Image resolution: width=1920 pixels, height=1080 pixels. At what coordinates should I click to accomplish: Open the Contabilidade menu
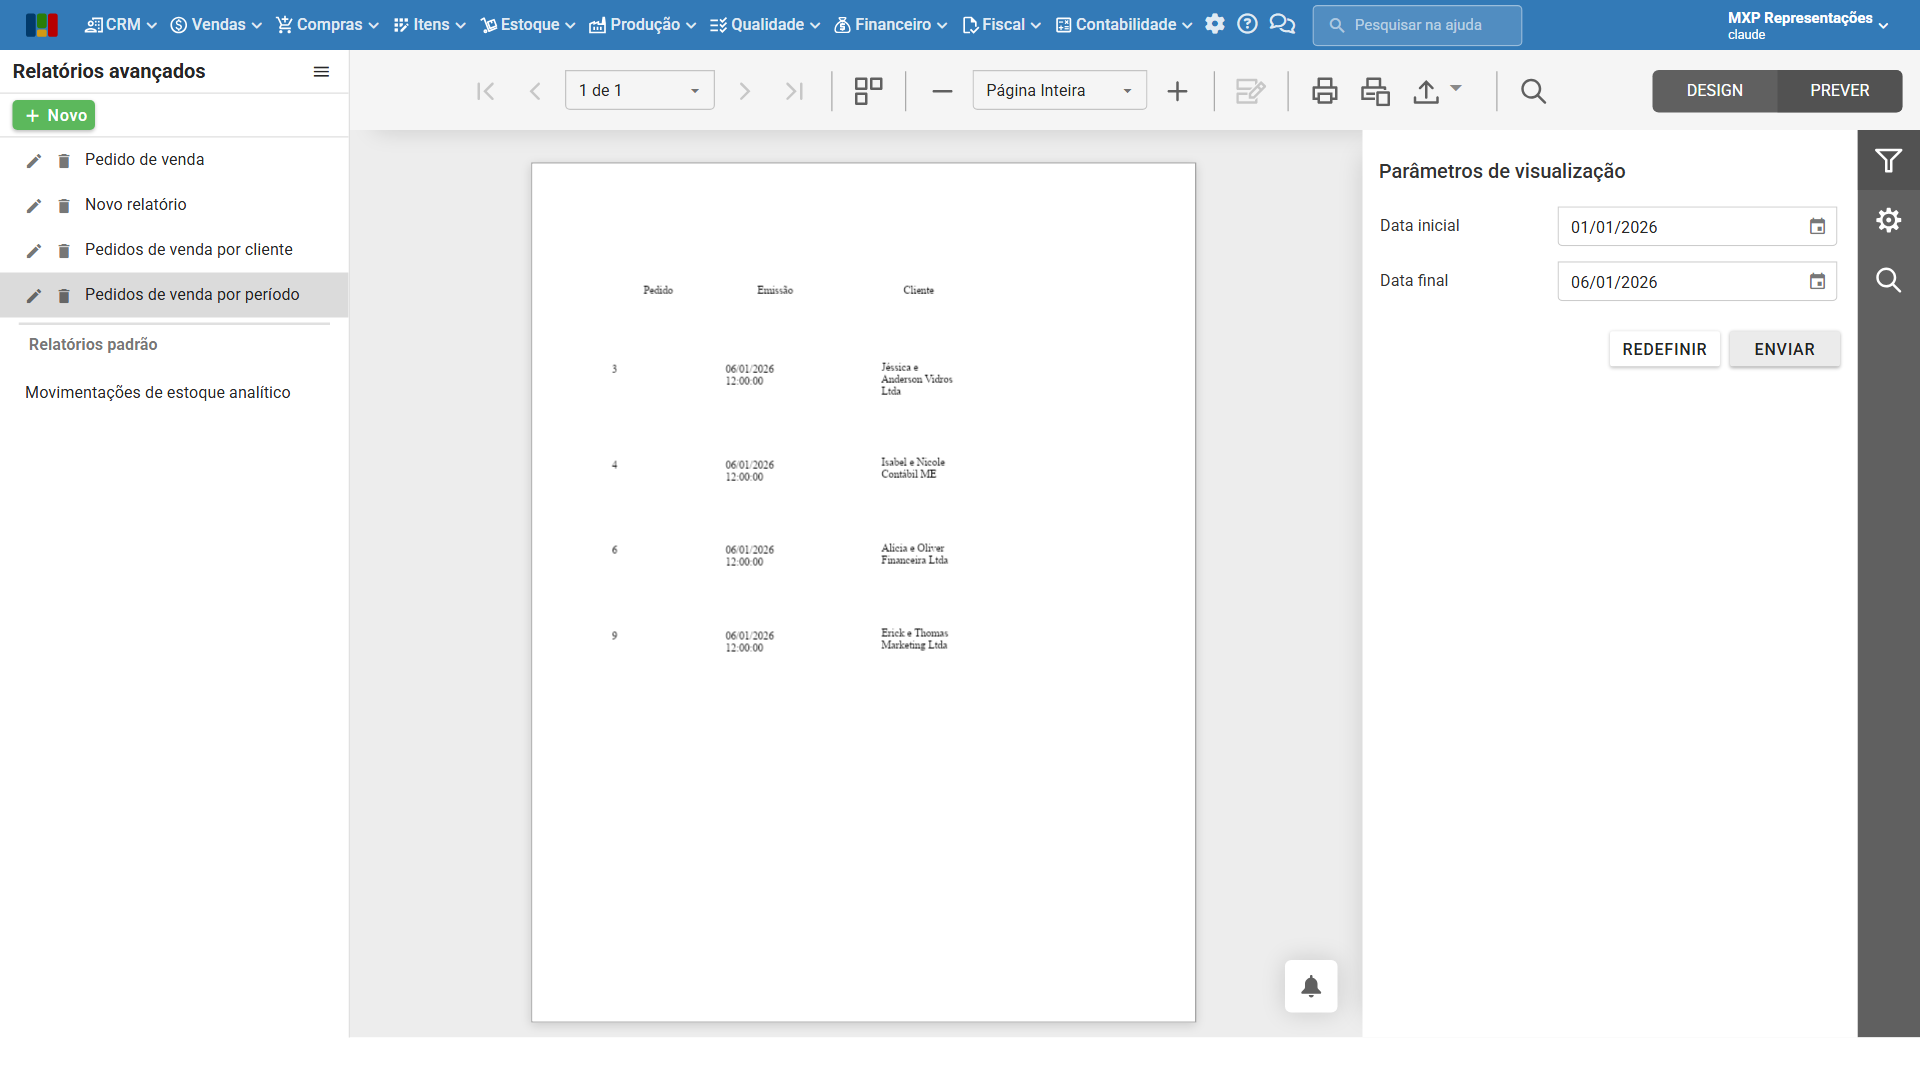coord(1124,25)
